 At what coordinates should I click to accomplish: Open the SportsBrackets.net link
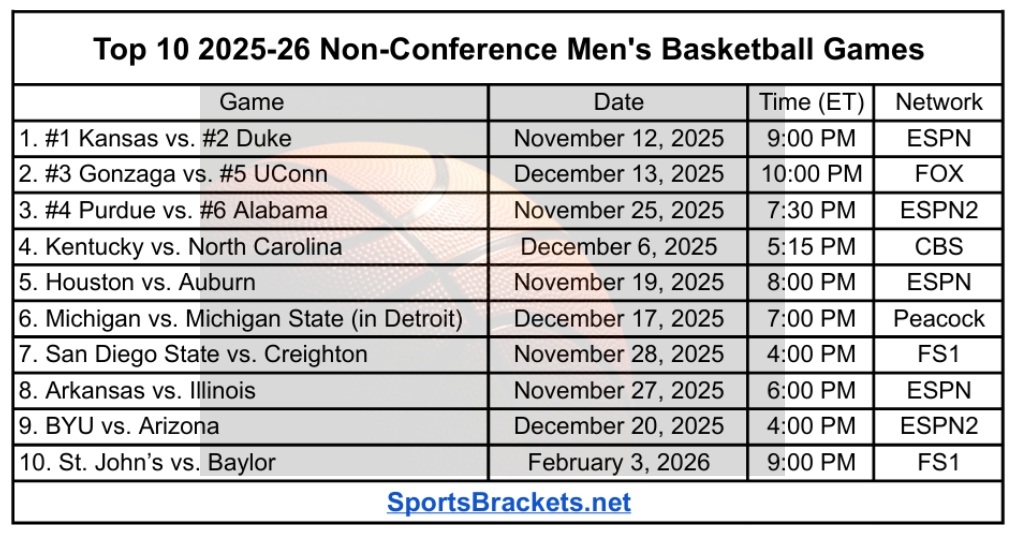tap(509, 501)
